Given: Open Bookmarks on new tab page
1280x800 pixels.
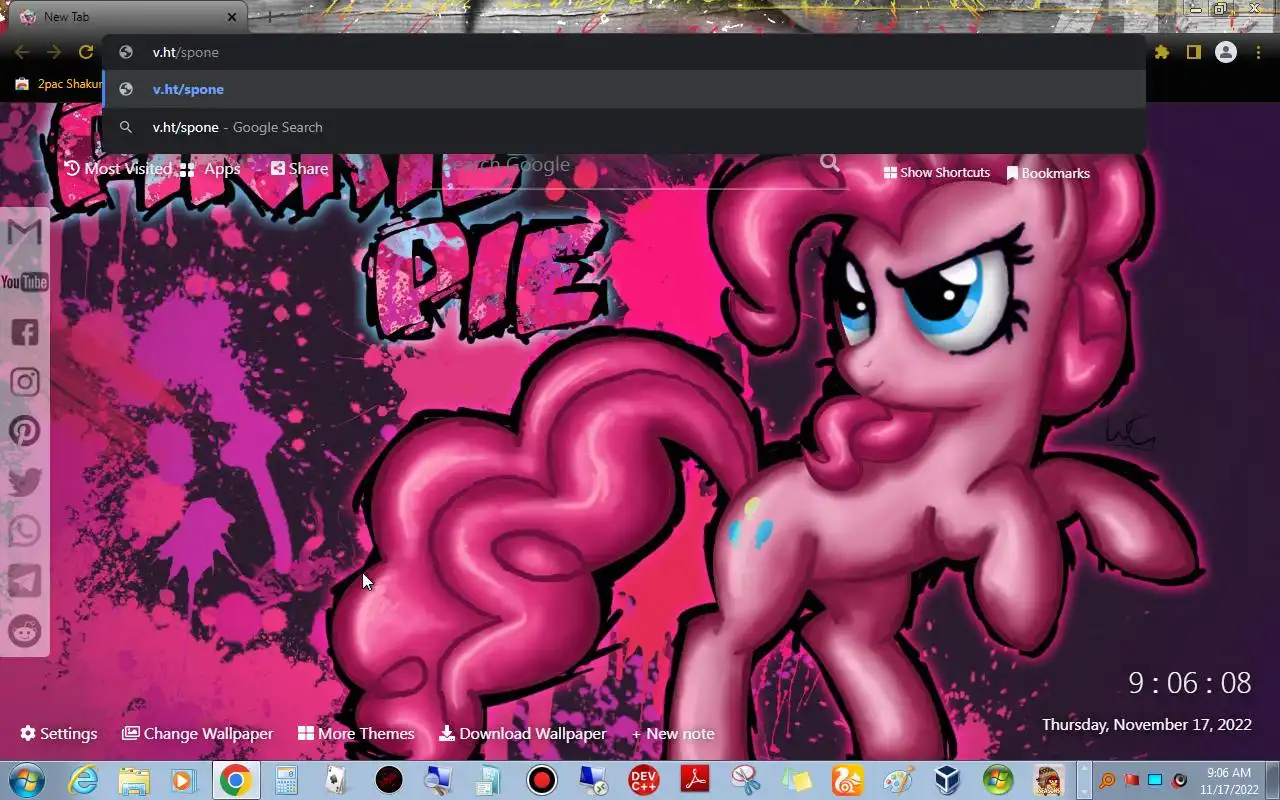Looking at the screenshot, I should pos(1048,173).
